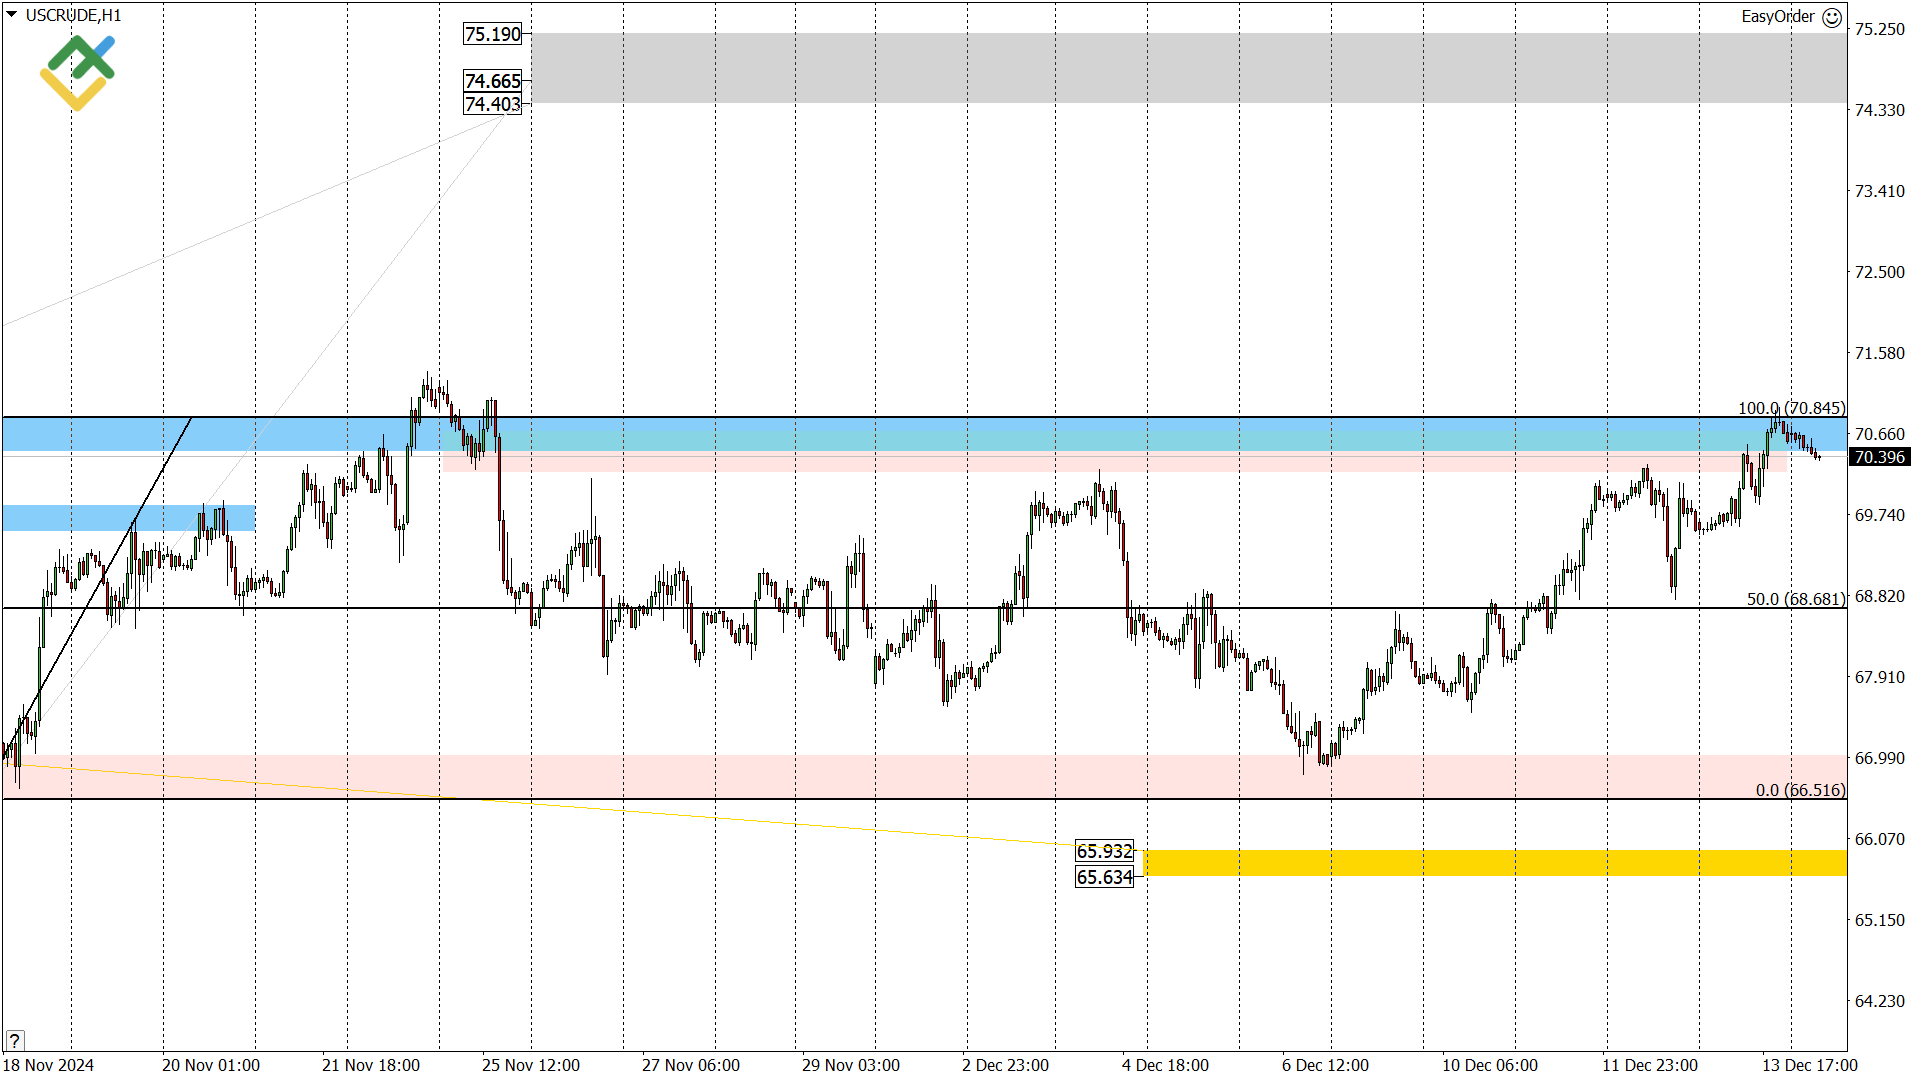This screenshot has height=1080, width=1920.
Task: Click the 6 Dec 12:00 time axis label
Action: point(1325,1065)
